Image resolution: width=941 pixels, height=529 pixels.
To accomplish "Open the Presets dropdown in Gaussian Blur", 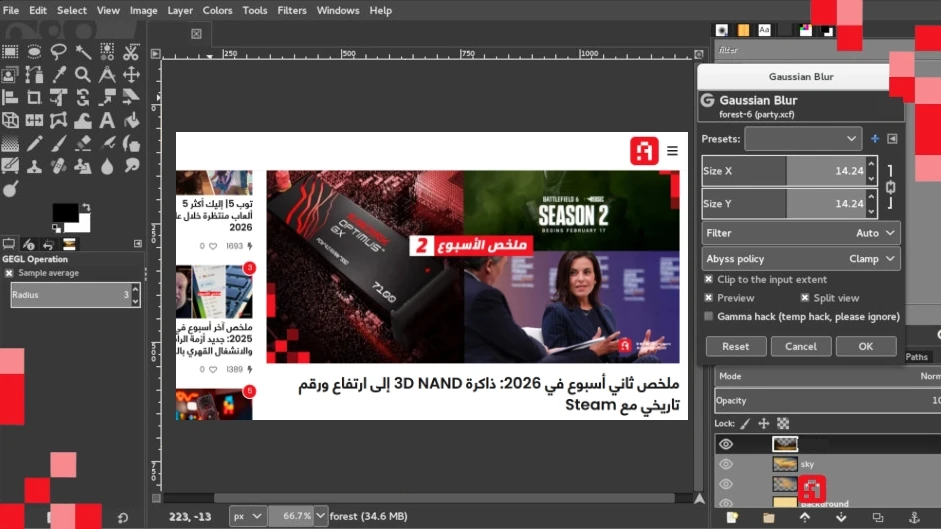I will (802, 138).
